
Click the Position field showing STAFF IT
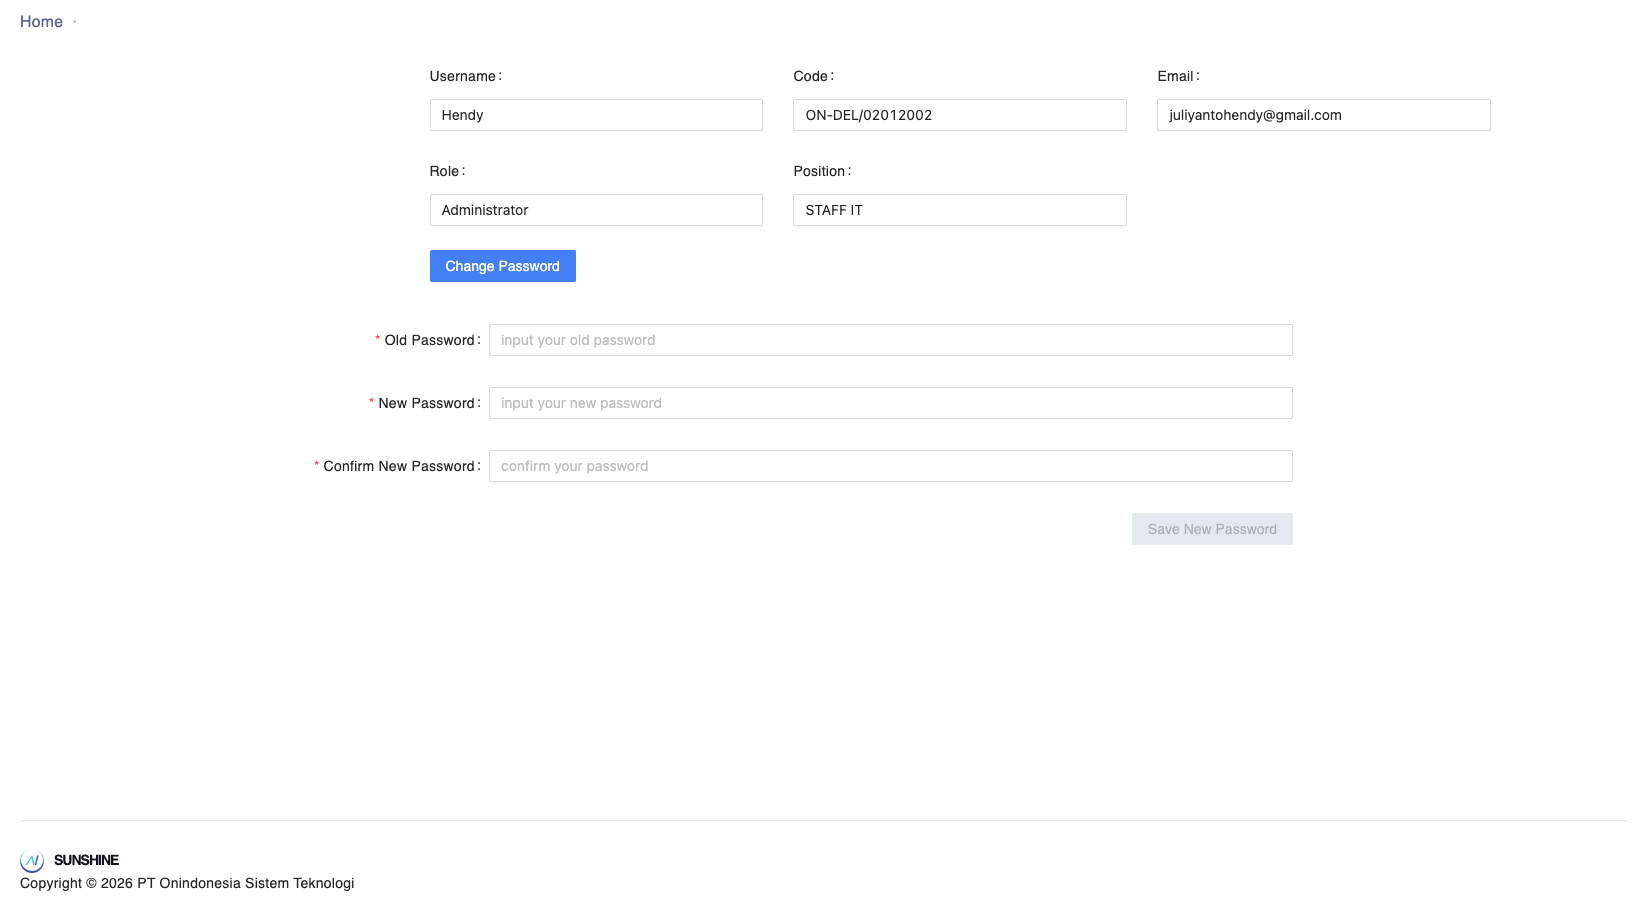point(959,210)
